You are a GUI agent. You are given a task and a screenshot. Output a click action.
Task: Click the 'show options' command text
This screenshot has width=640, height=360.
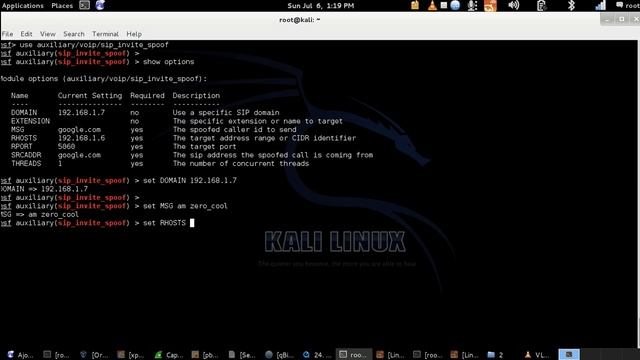pyautogui.click(x=169, y=62)
